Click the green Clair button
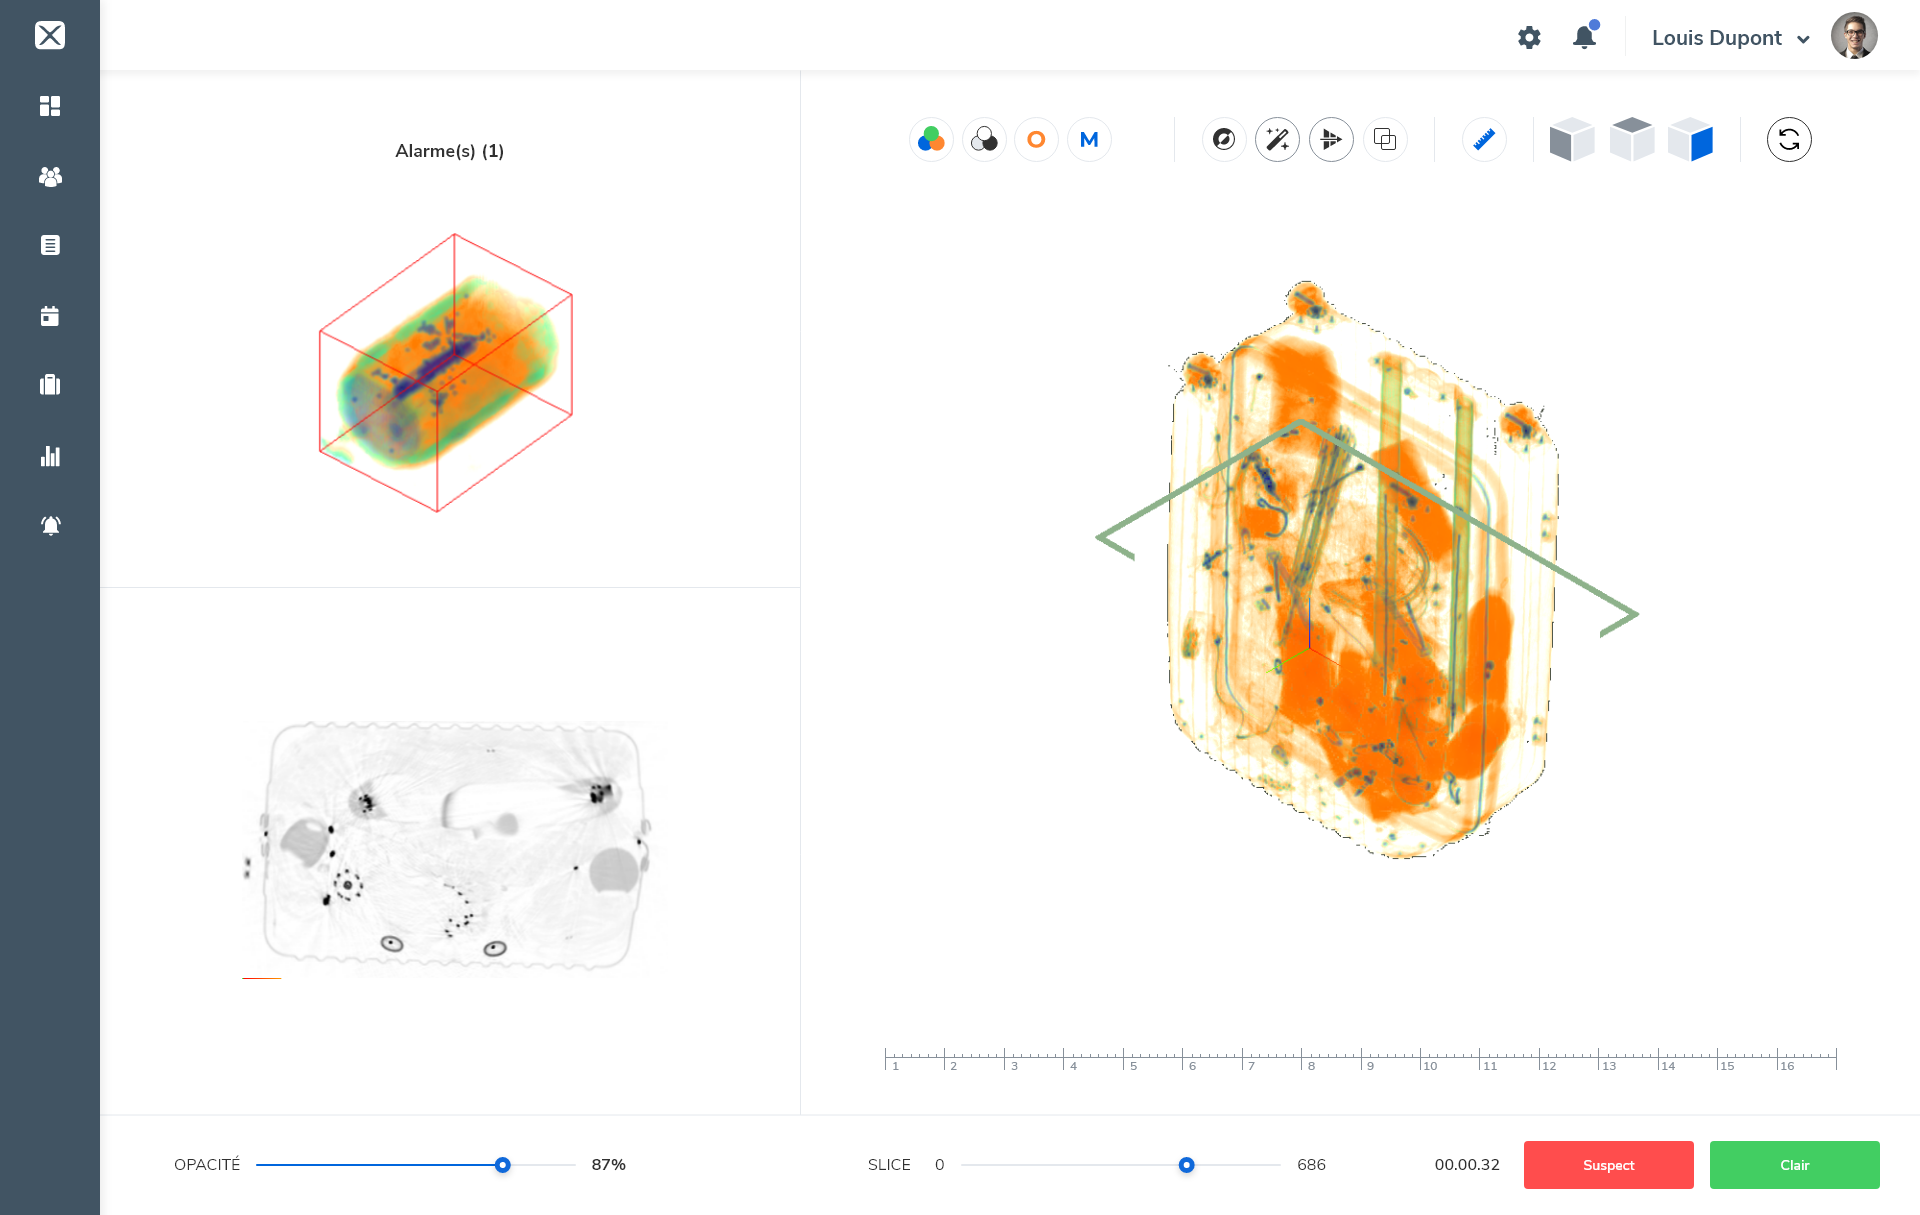 pyautogui.click(x=1794, y=1165)
